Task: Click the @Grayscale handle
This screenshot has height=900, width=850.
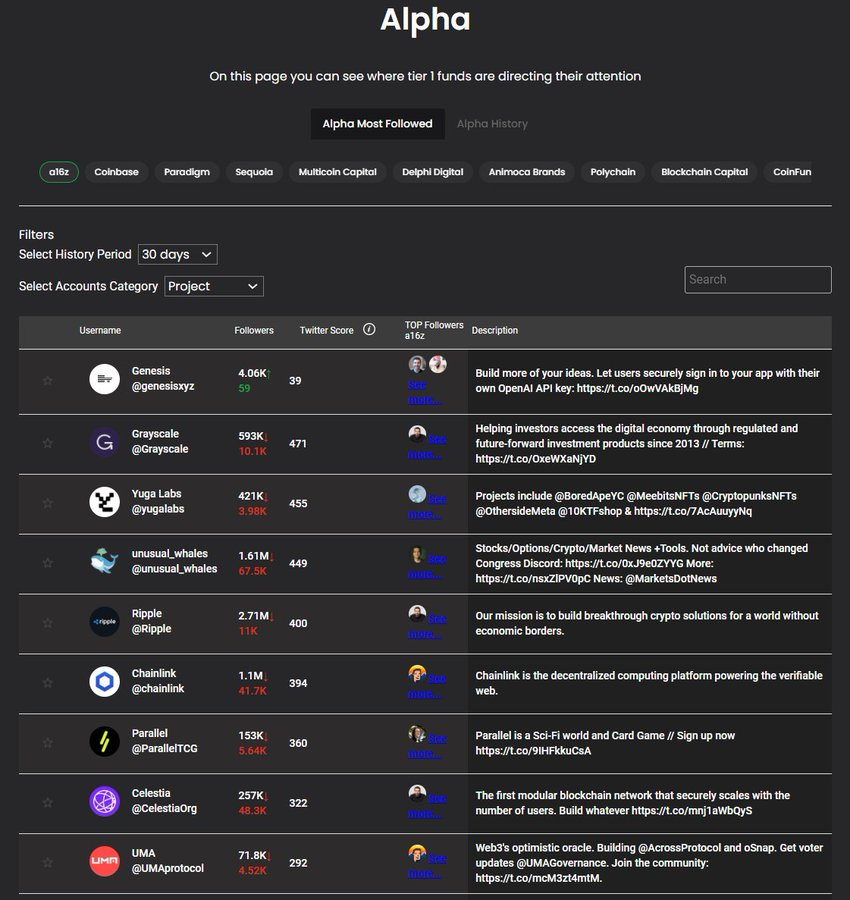Action: (x=160, y=449)
